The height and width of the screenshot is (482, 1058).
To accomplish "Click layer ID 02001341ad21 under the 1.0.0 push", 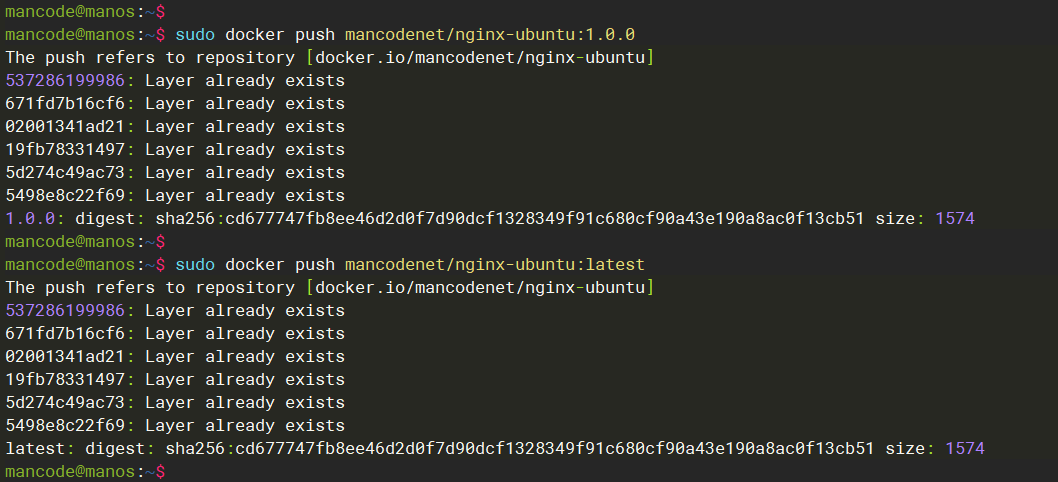I will (x=65, y=127).
